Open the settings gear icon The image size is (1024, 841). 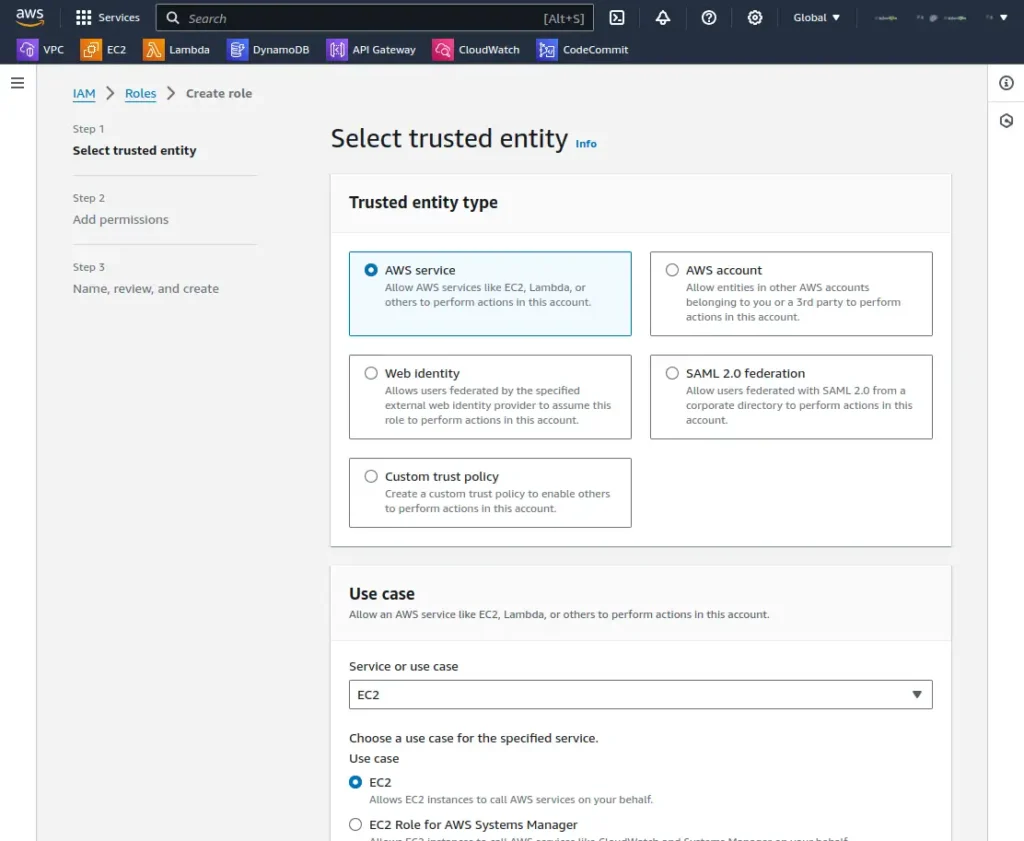(x=754, y=18)
